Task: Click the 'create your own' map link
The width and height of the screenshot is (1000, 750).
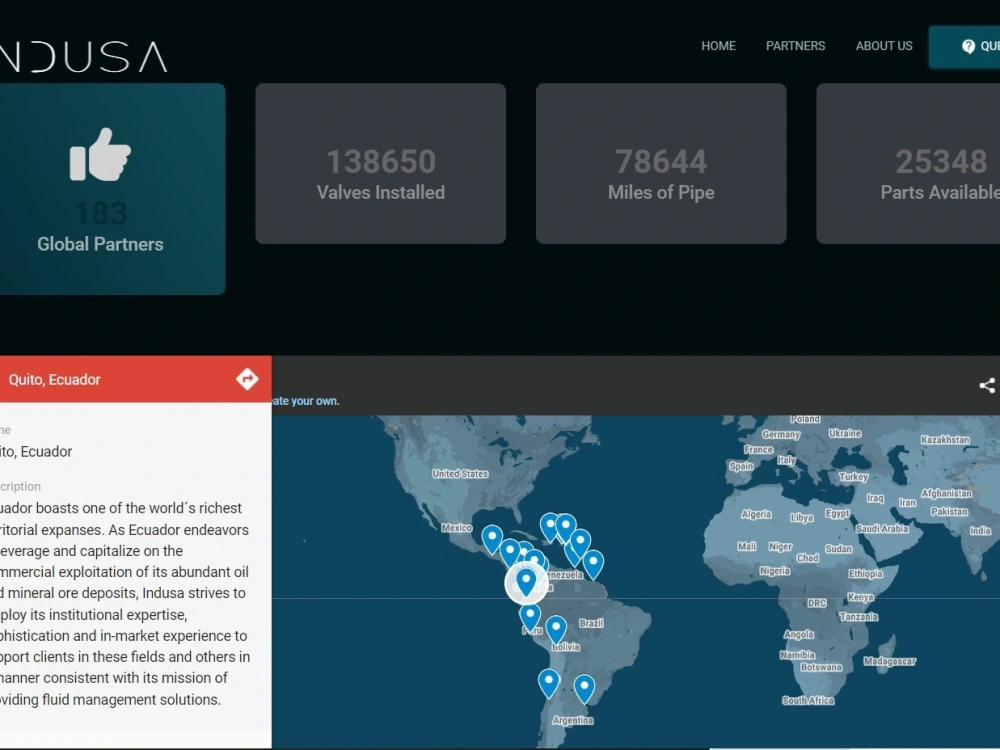Action: coord(305,401)
